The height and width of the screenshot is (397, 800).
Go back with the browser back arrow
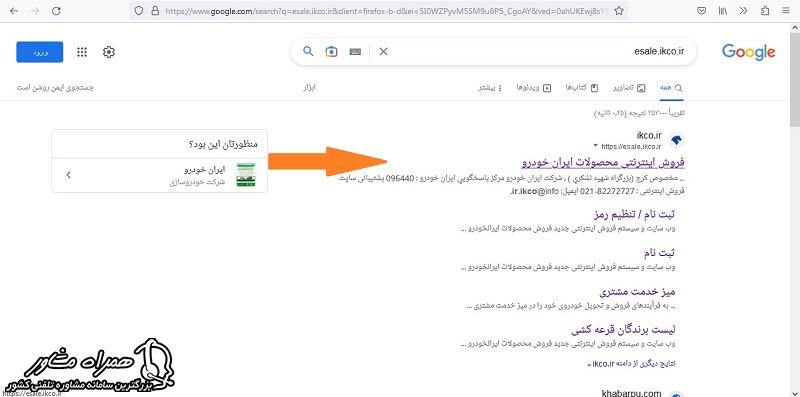point(14,11)
